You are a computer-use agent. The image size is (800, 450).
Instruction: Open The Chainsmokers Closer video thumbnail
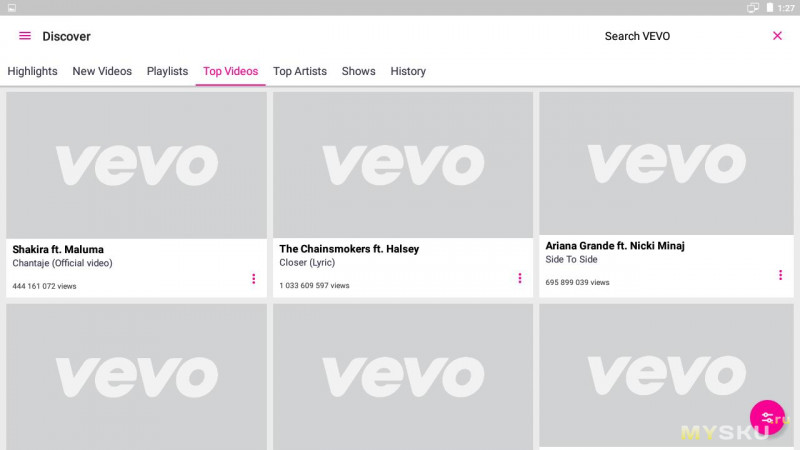click(x=402, y=165)
